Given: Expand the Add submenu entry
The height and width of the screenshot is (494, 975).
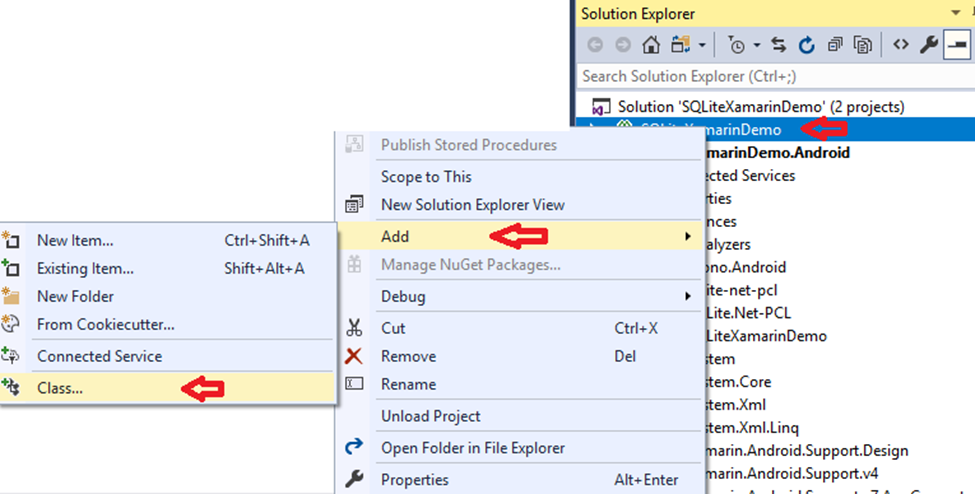Looking at the screenshot, I should point(520,236).
